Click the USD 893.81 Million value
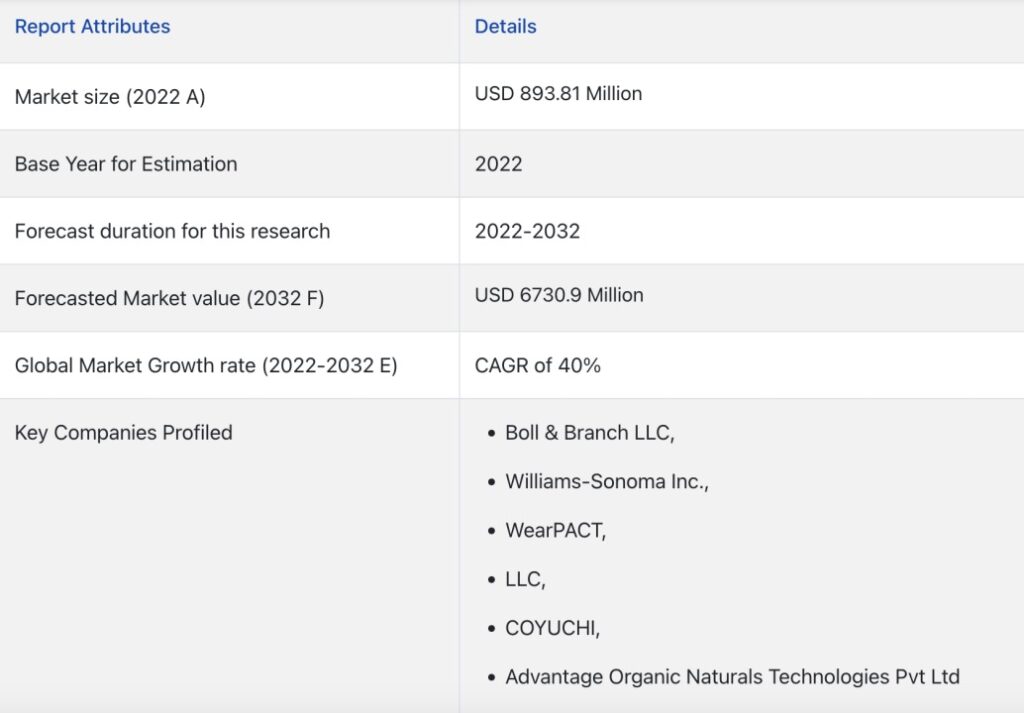Image resolution: width=1024 pixels, height=713 pixels. tap(558, 94)
